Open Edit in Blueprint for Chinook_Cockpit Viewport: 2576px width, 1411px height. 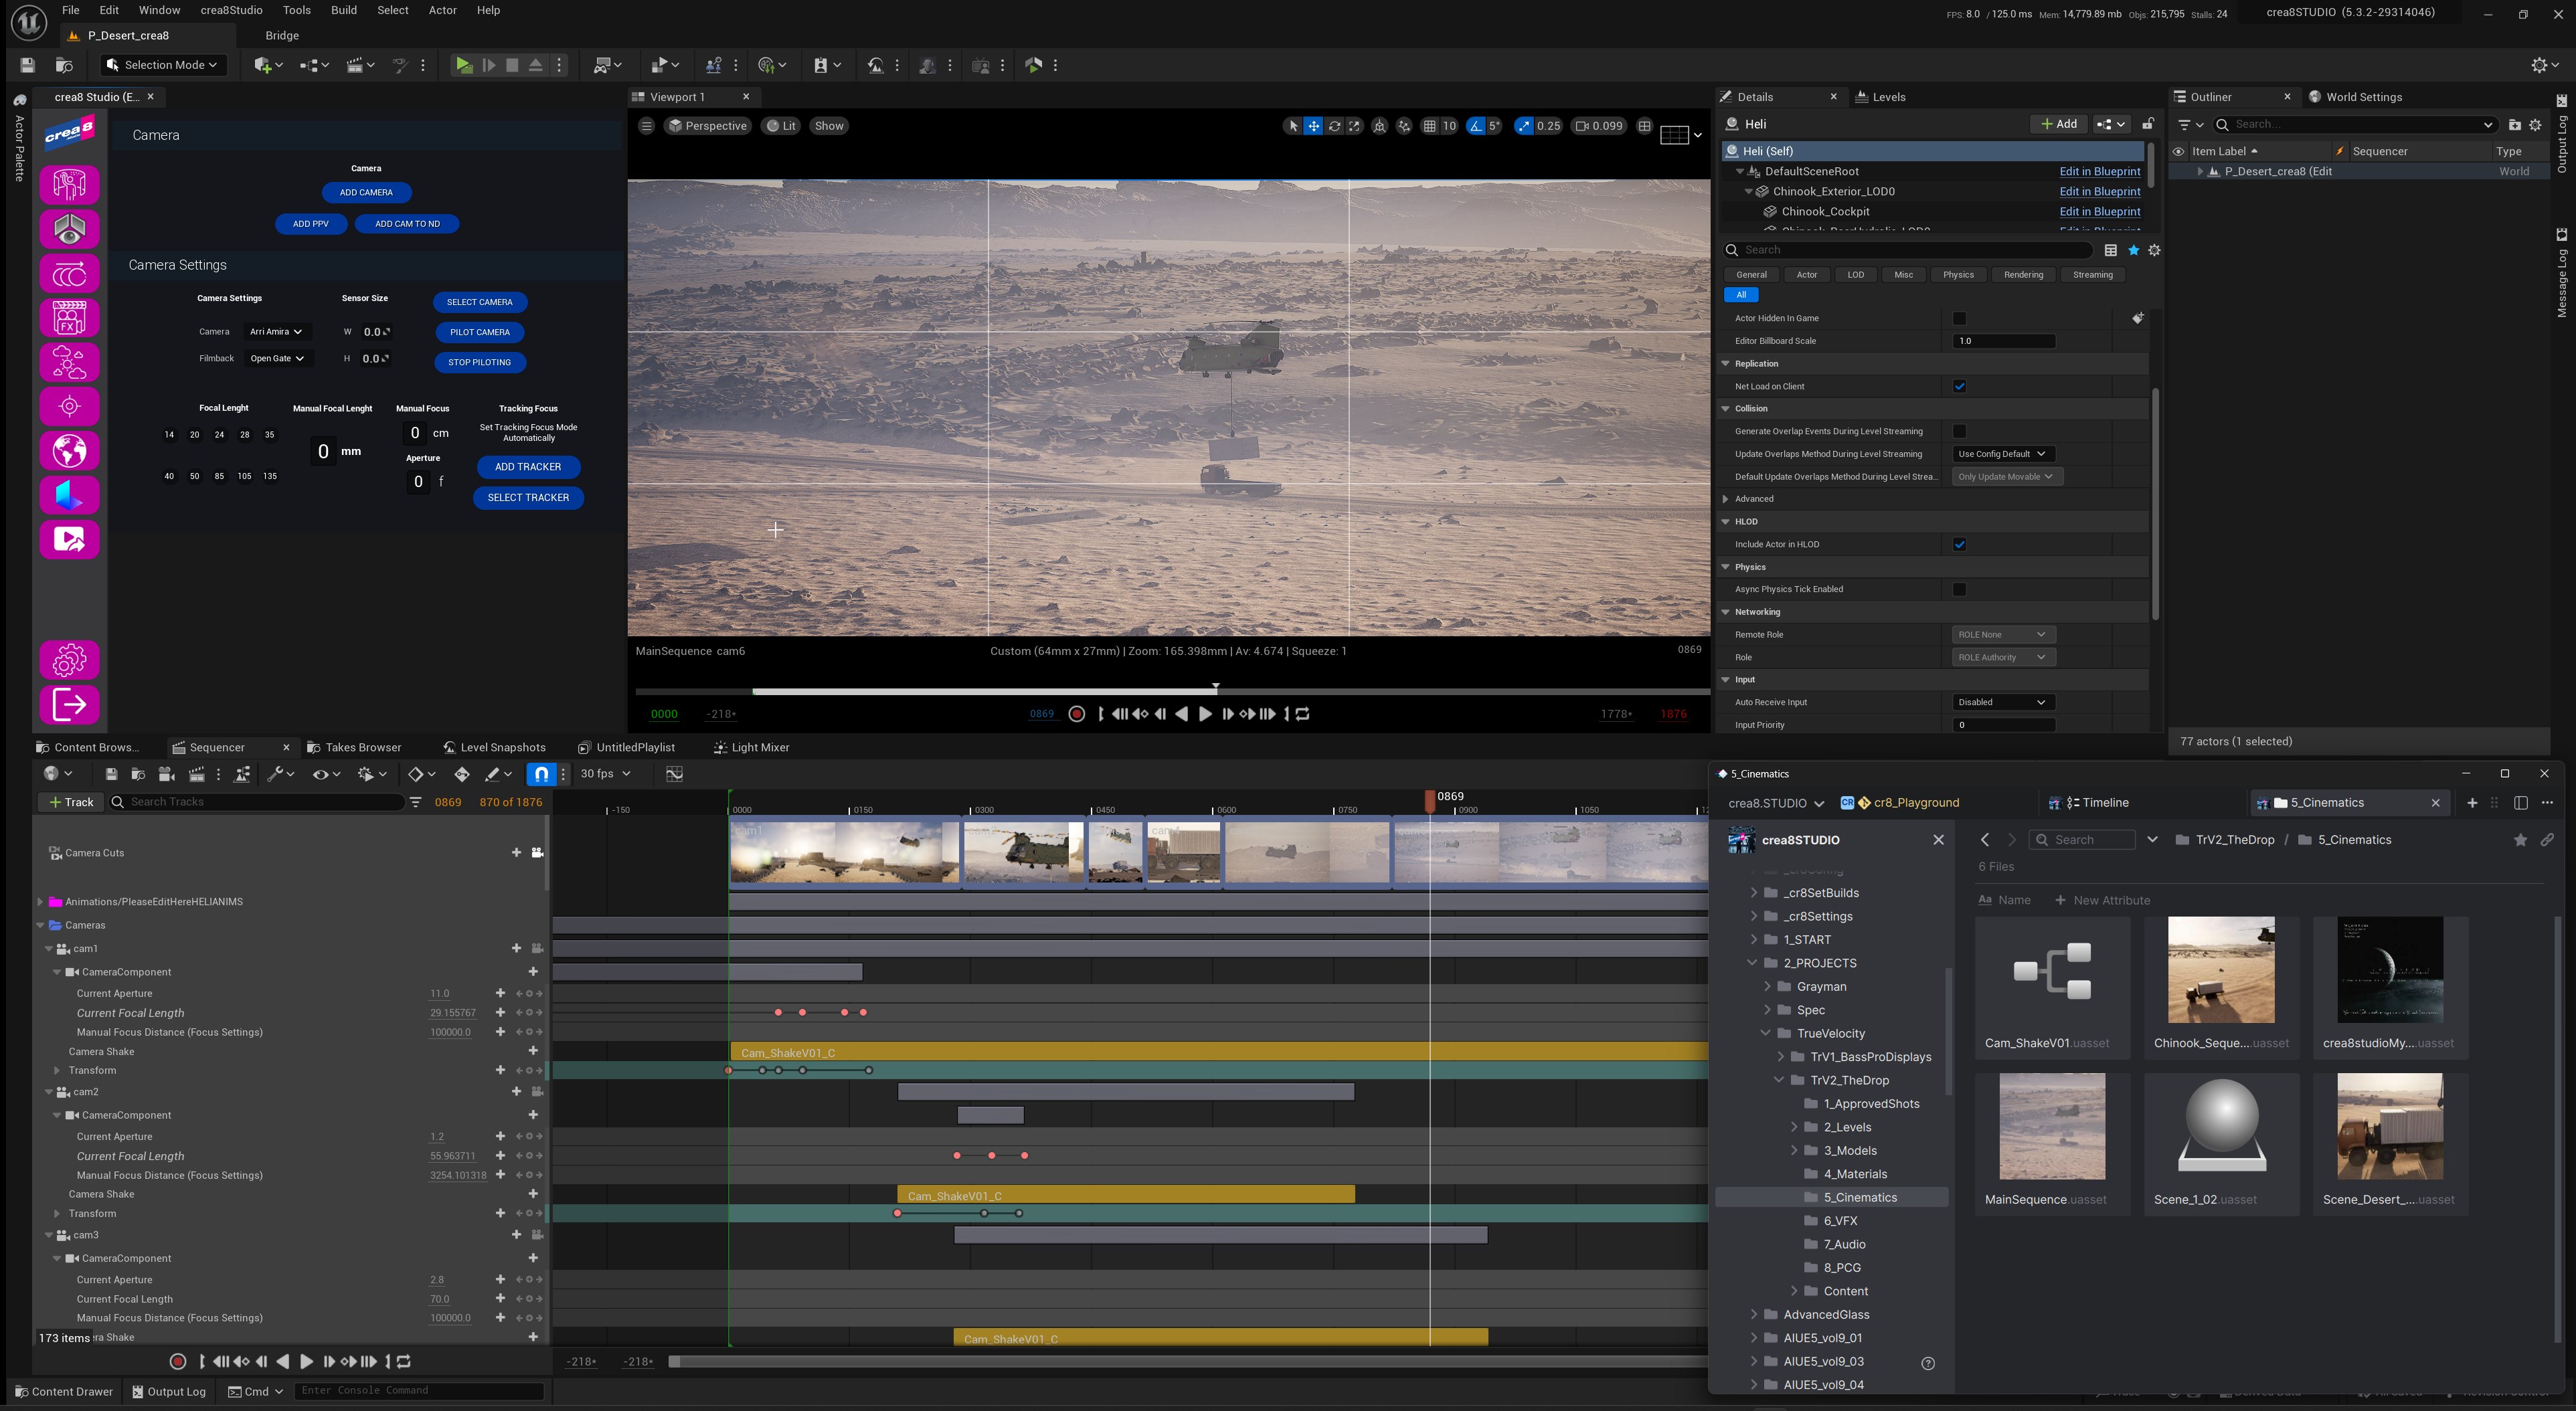tap(2100, 211)
